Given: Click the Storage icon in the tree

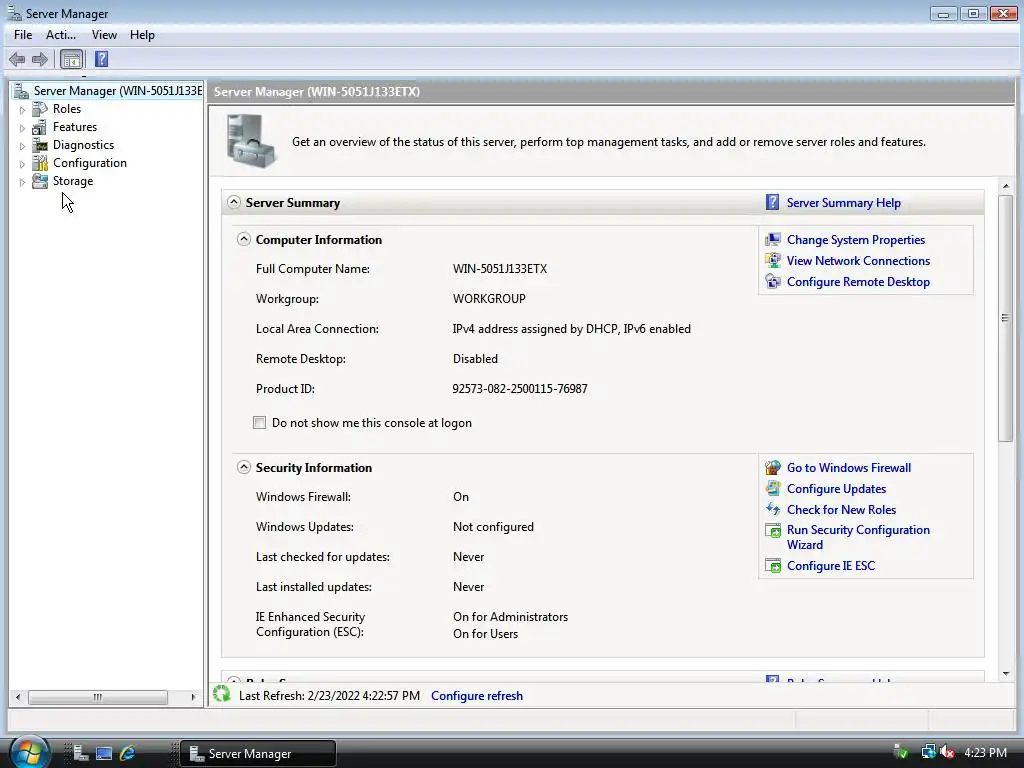Looking at the screenshot, I should 40,181.
